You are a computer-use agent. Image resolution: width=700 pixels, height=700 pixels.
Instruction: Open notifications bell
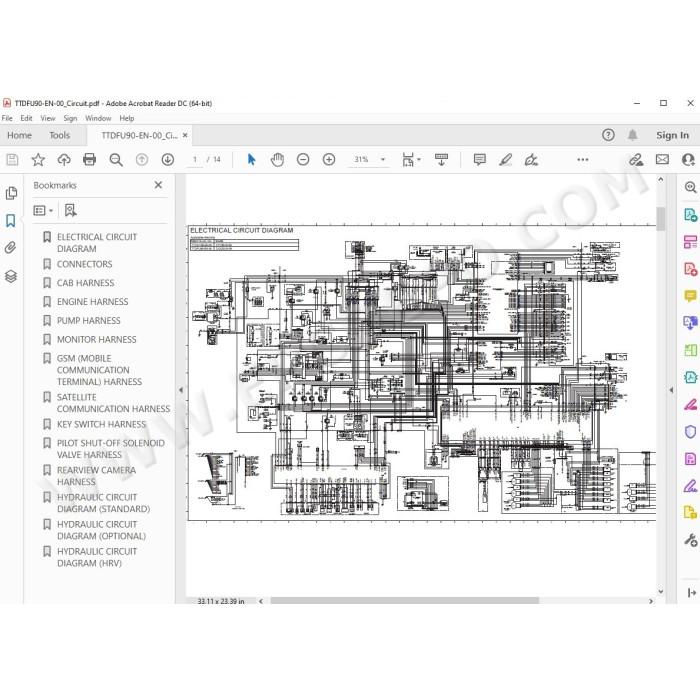(633, 135)
